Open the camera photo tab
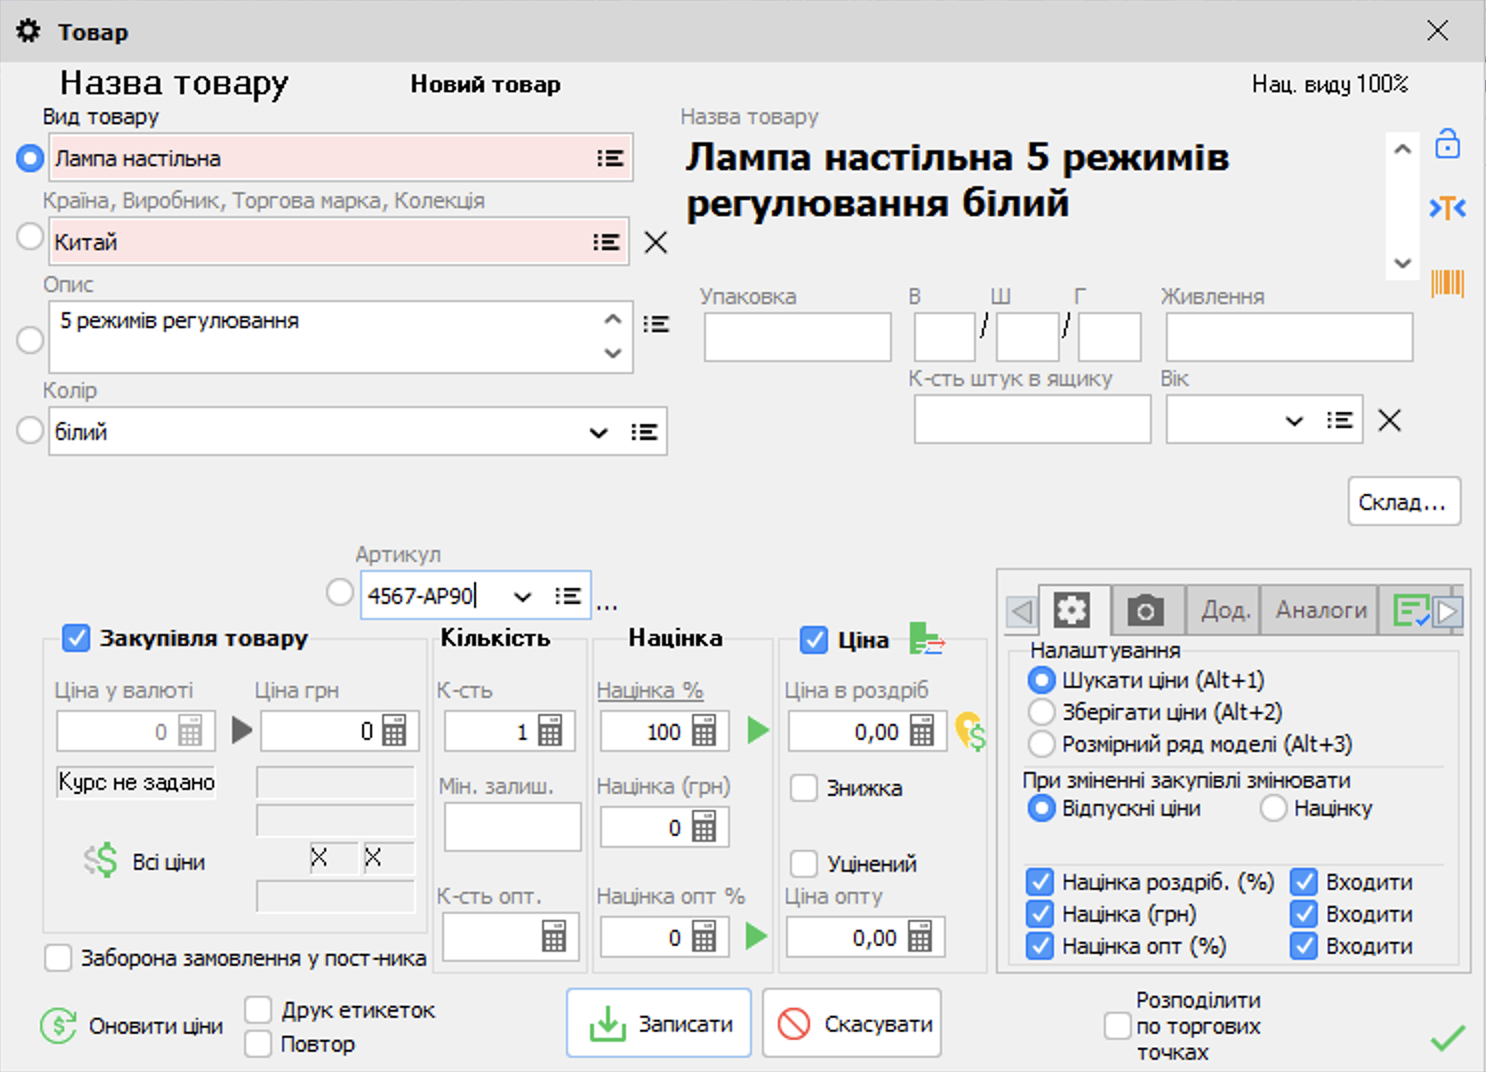This screenshot has width=1486, height=1072. [x=1145, y=610]
